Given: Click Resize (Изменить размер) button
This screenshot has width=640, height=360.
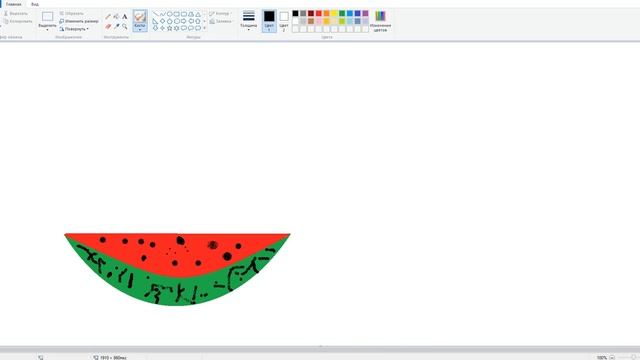Looking at the screenshot, I should pyautogui.click(x=79, y=21).
